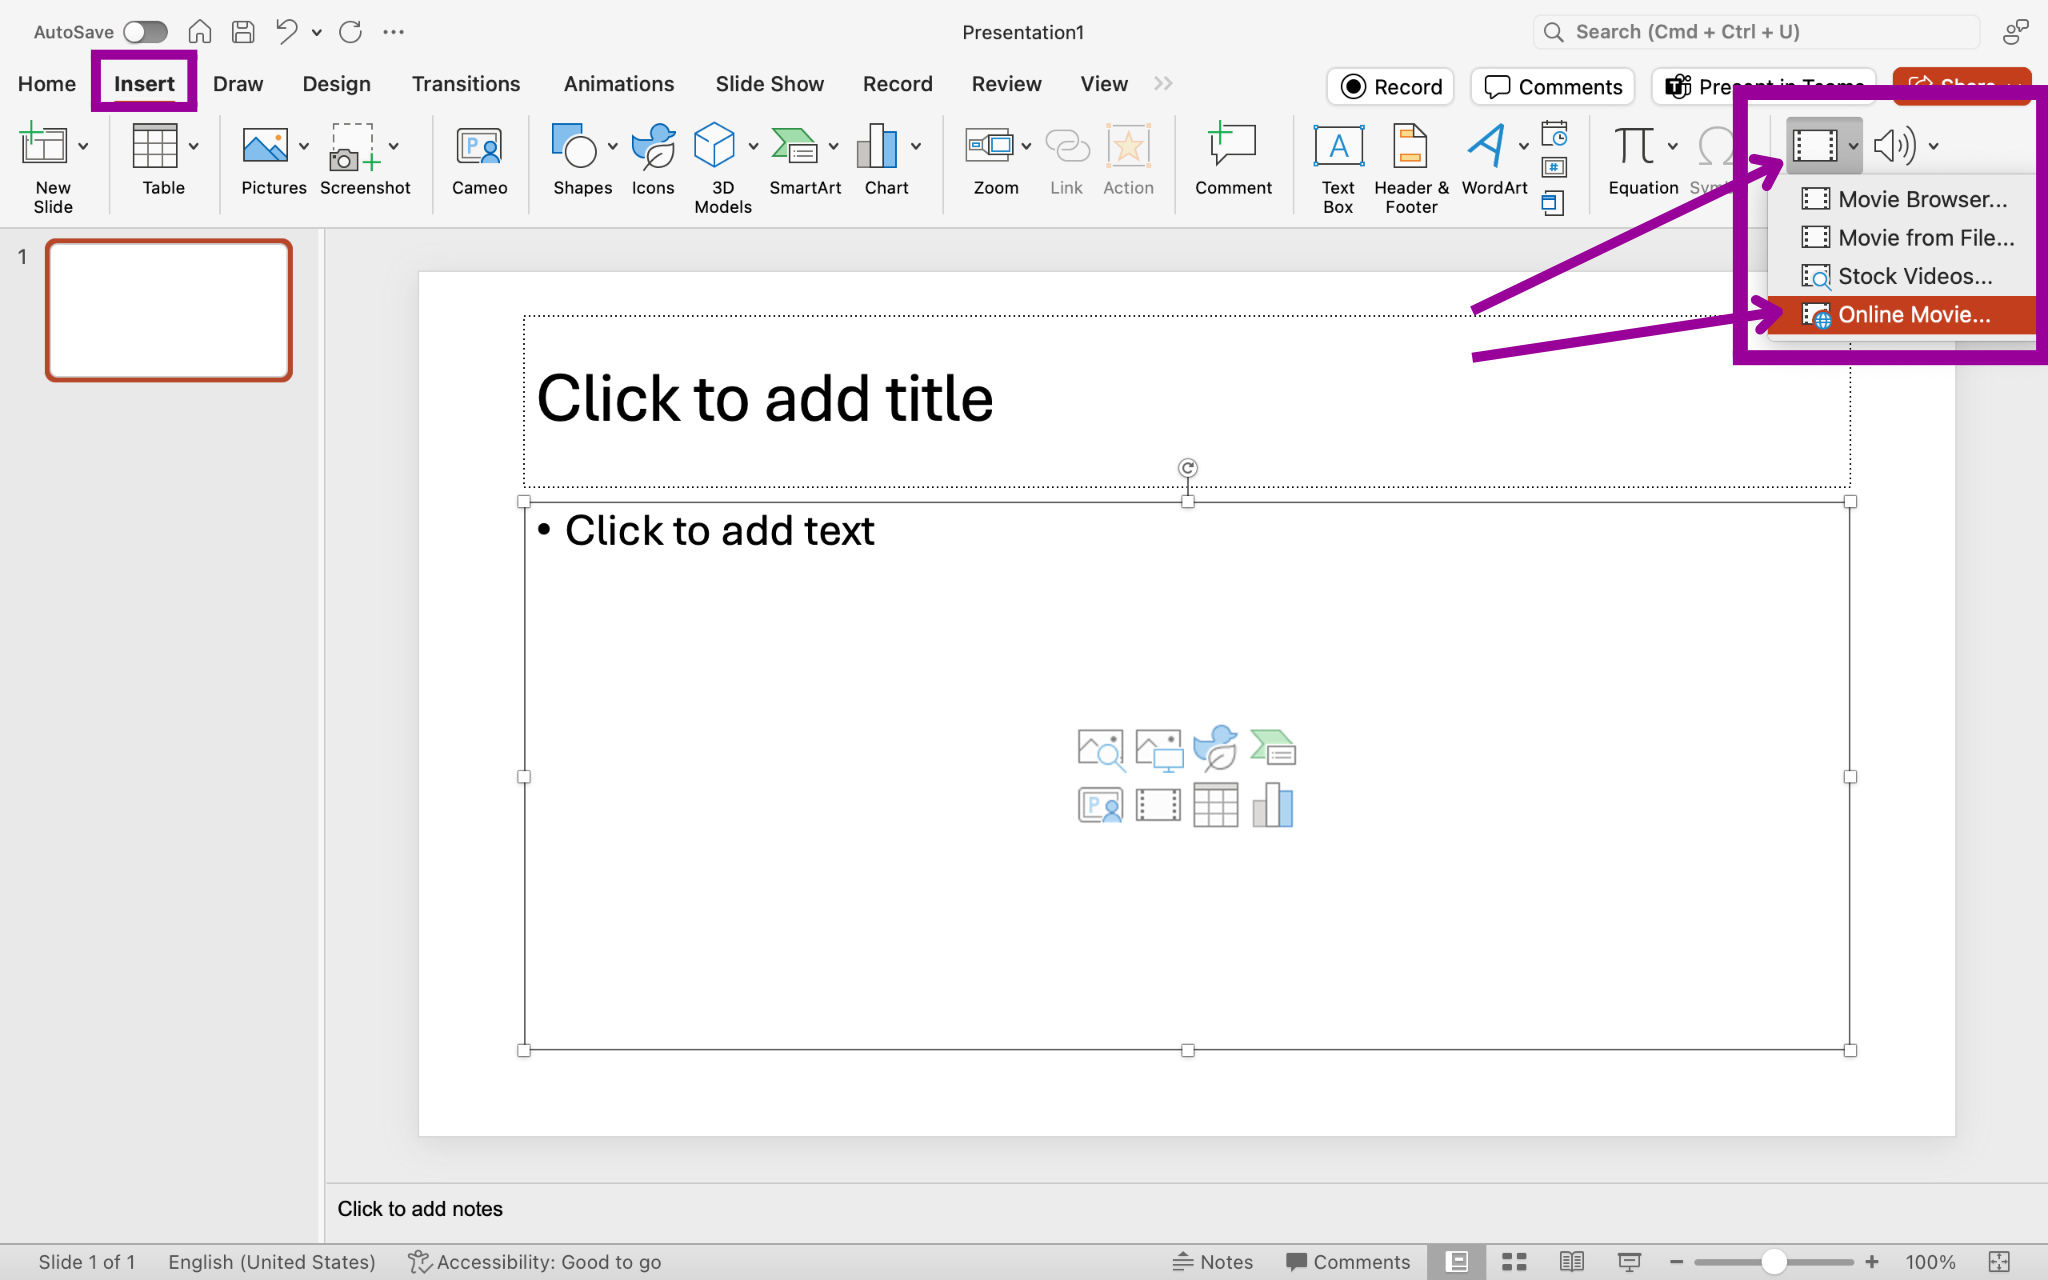Choose Stock Videos... menu item
Screen dimensions: 2048x1280
tap(1902, 276)
